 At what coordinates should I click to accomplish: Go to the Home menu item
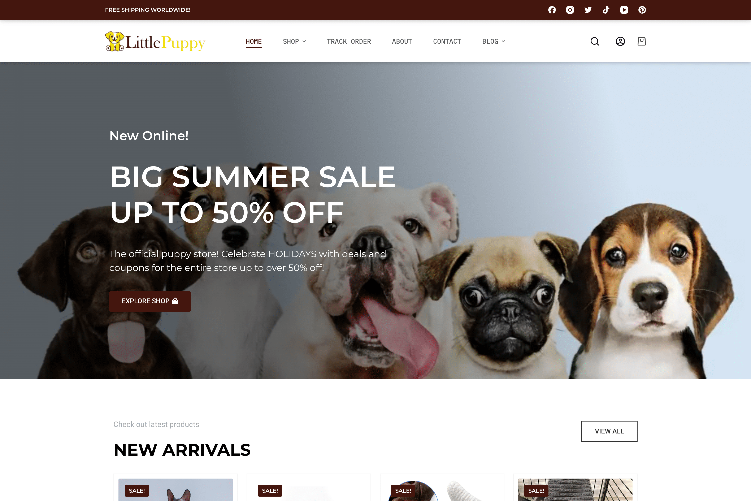pos(253,42)
